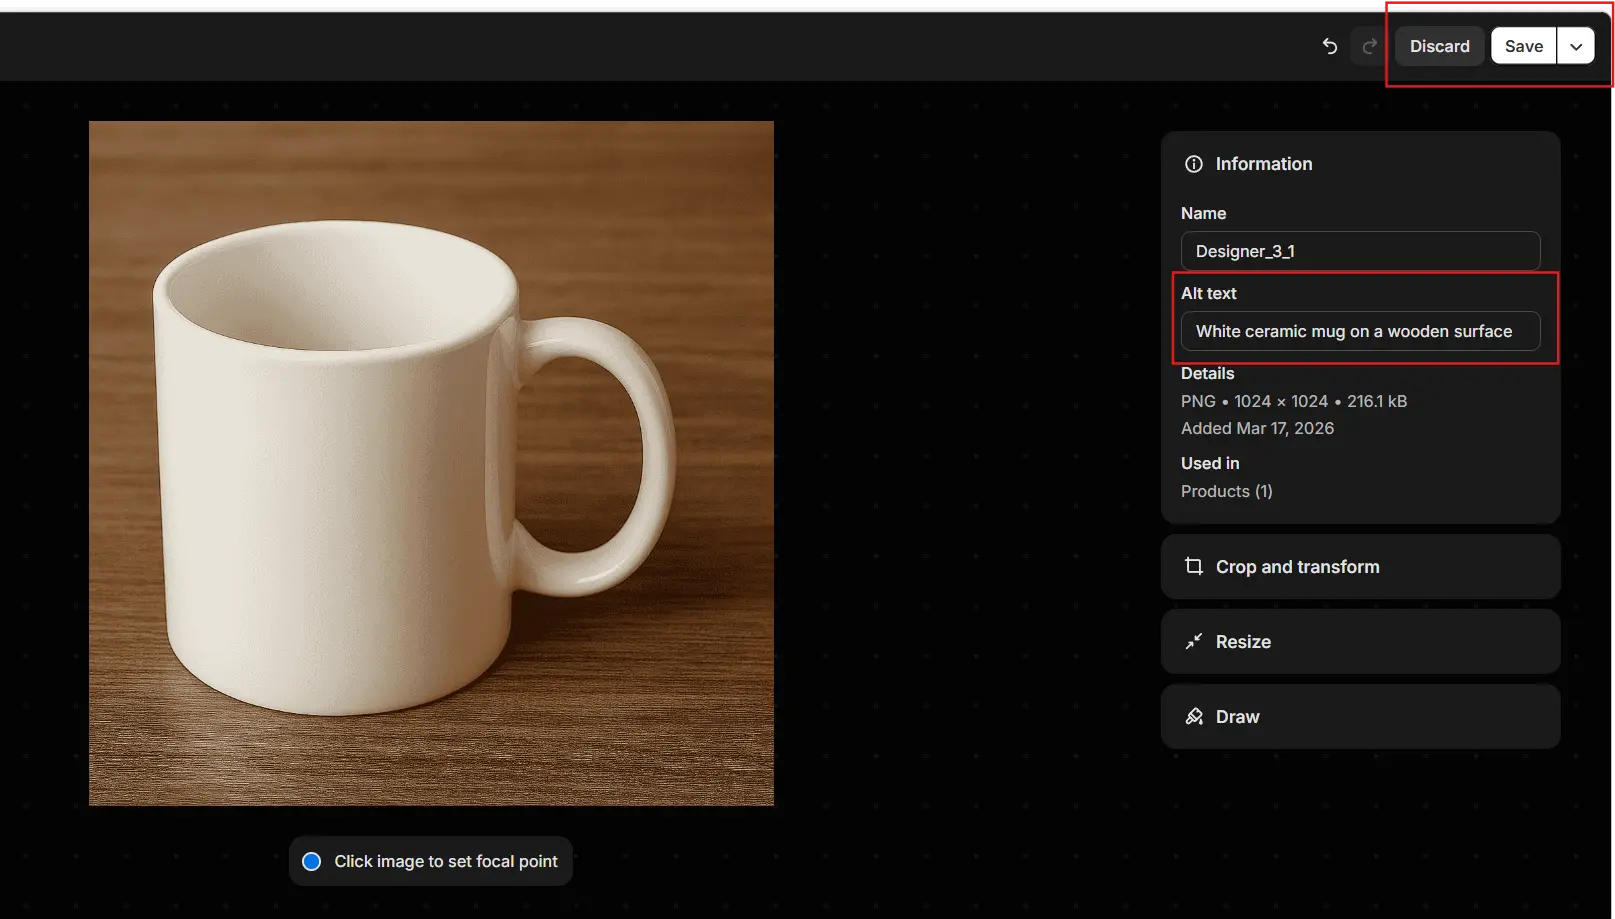Click the 'Click image to set focal point' hint
Screen dimensions: 1615x919
[x=446, y=862]
